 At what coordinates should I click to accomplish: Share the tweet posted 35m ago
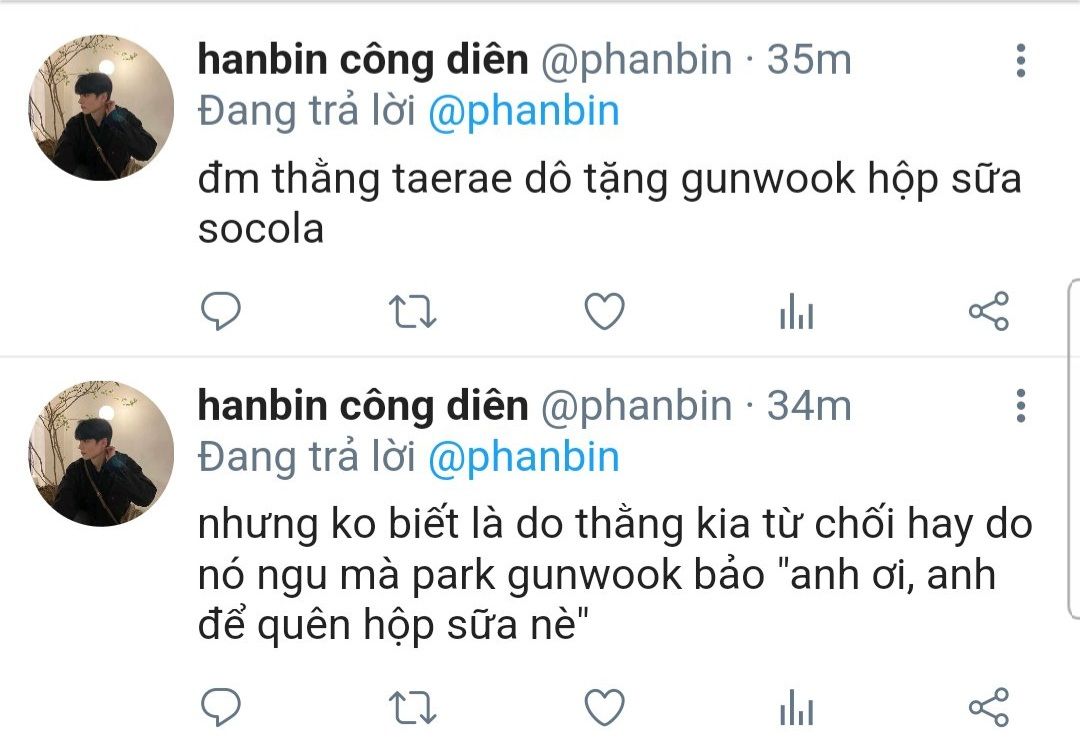pos(988,311)
